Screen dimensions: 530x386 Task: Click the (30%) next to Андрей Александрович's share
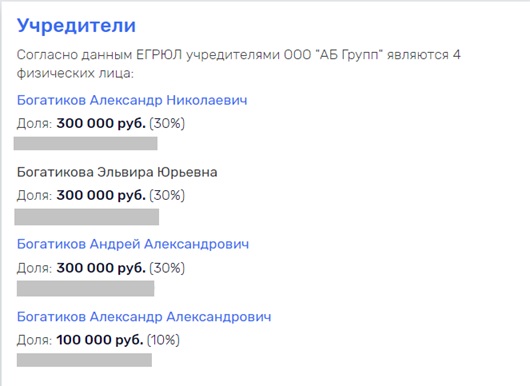(167, 268)
